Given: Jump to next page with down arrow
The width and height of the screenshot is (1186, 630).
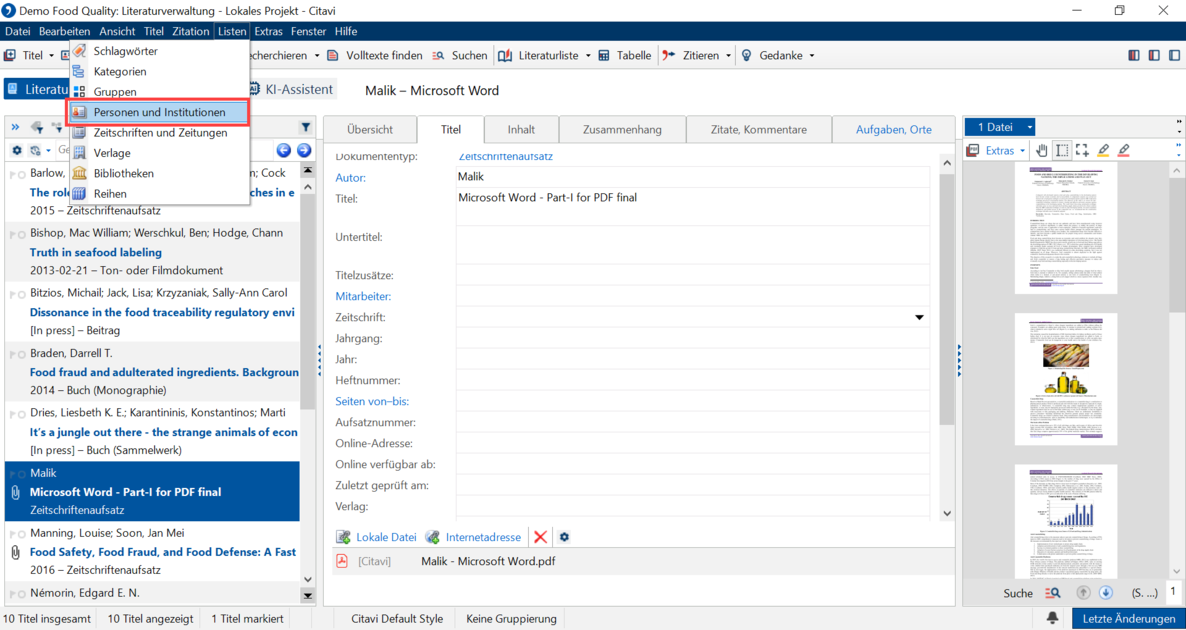Looking at the screenshot, I should [1105, 592].
